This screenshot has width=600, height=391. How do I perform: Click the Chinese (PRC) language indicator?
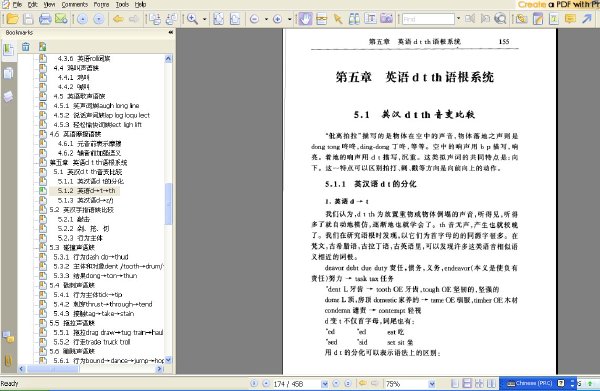[x=529, y=383]
